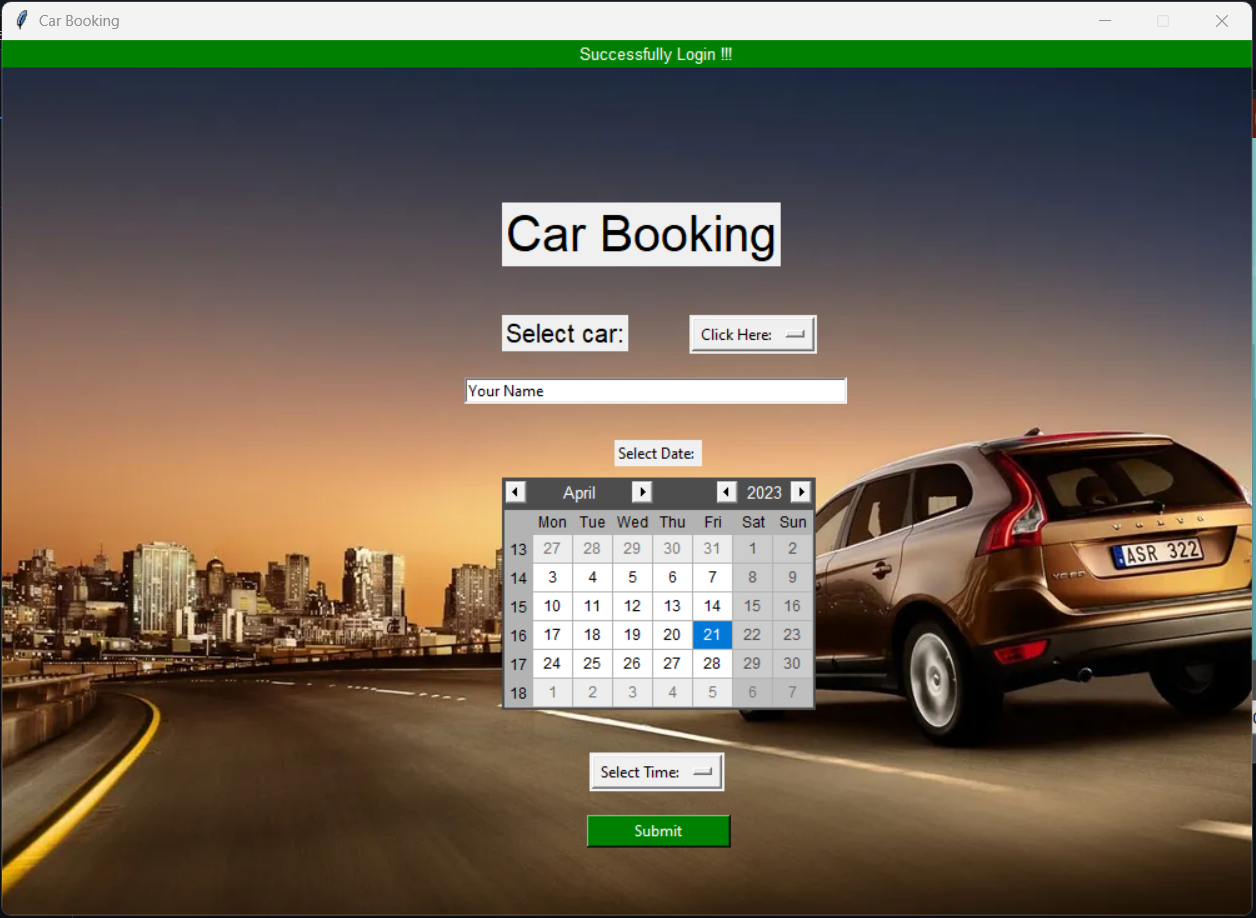Viewport: 1256px width, 918px height.
Task: Open the Select Time dropdown
Action: pyautogui.click(x=656, y=771)
